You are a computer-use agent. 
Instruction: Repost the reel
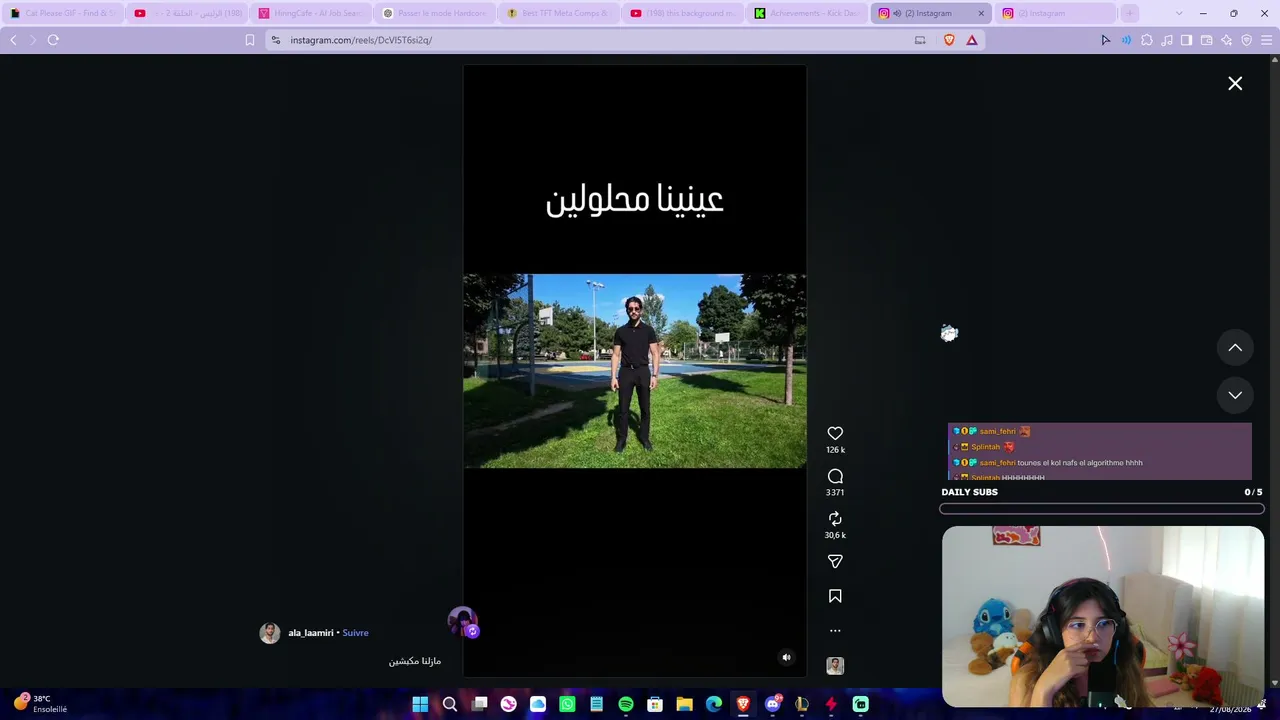click(x=835, y=518)
